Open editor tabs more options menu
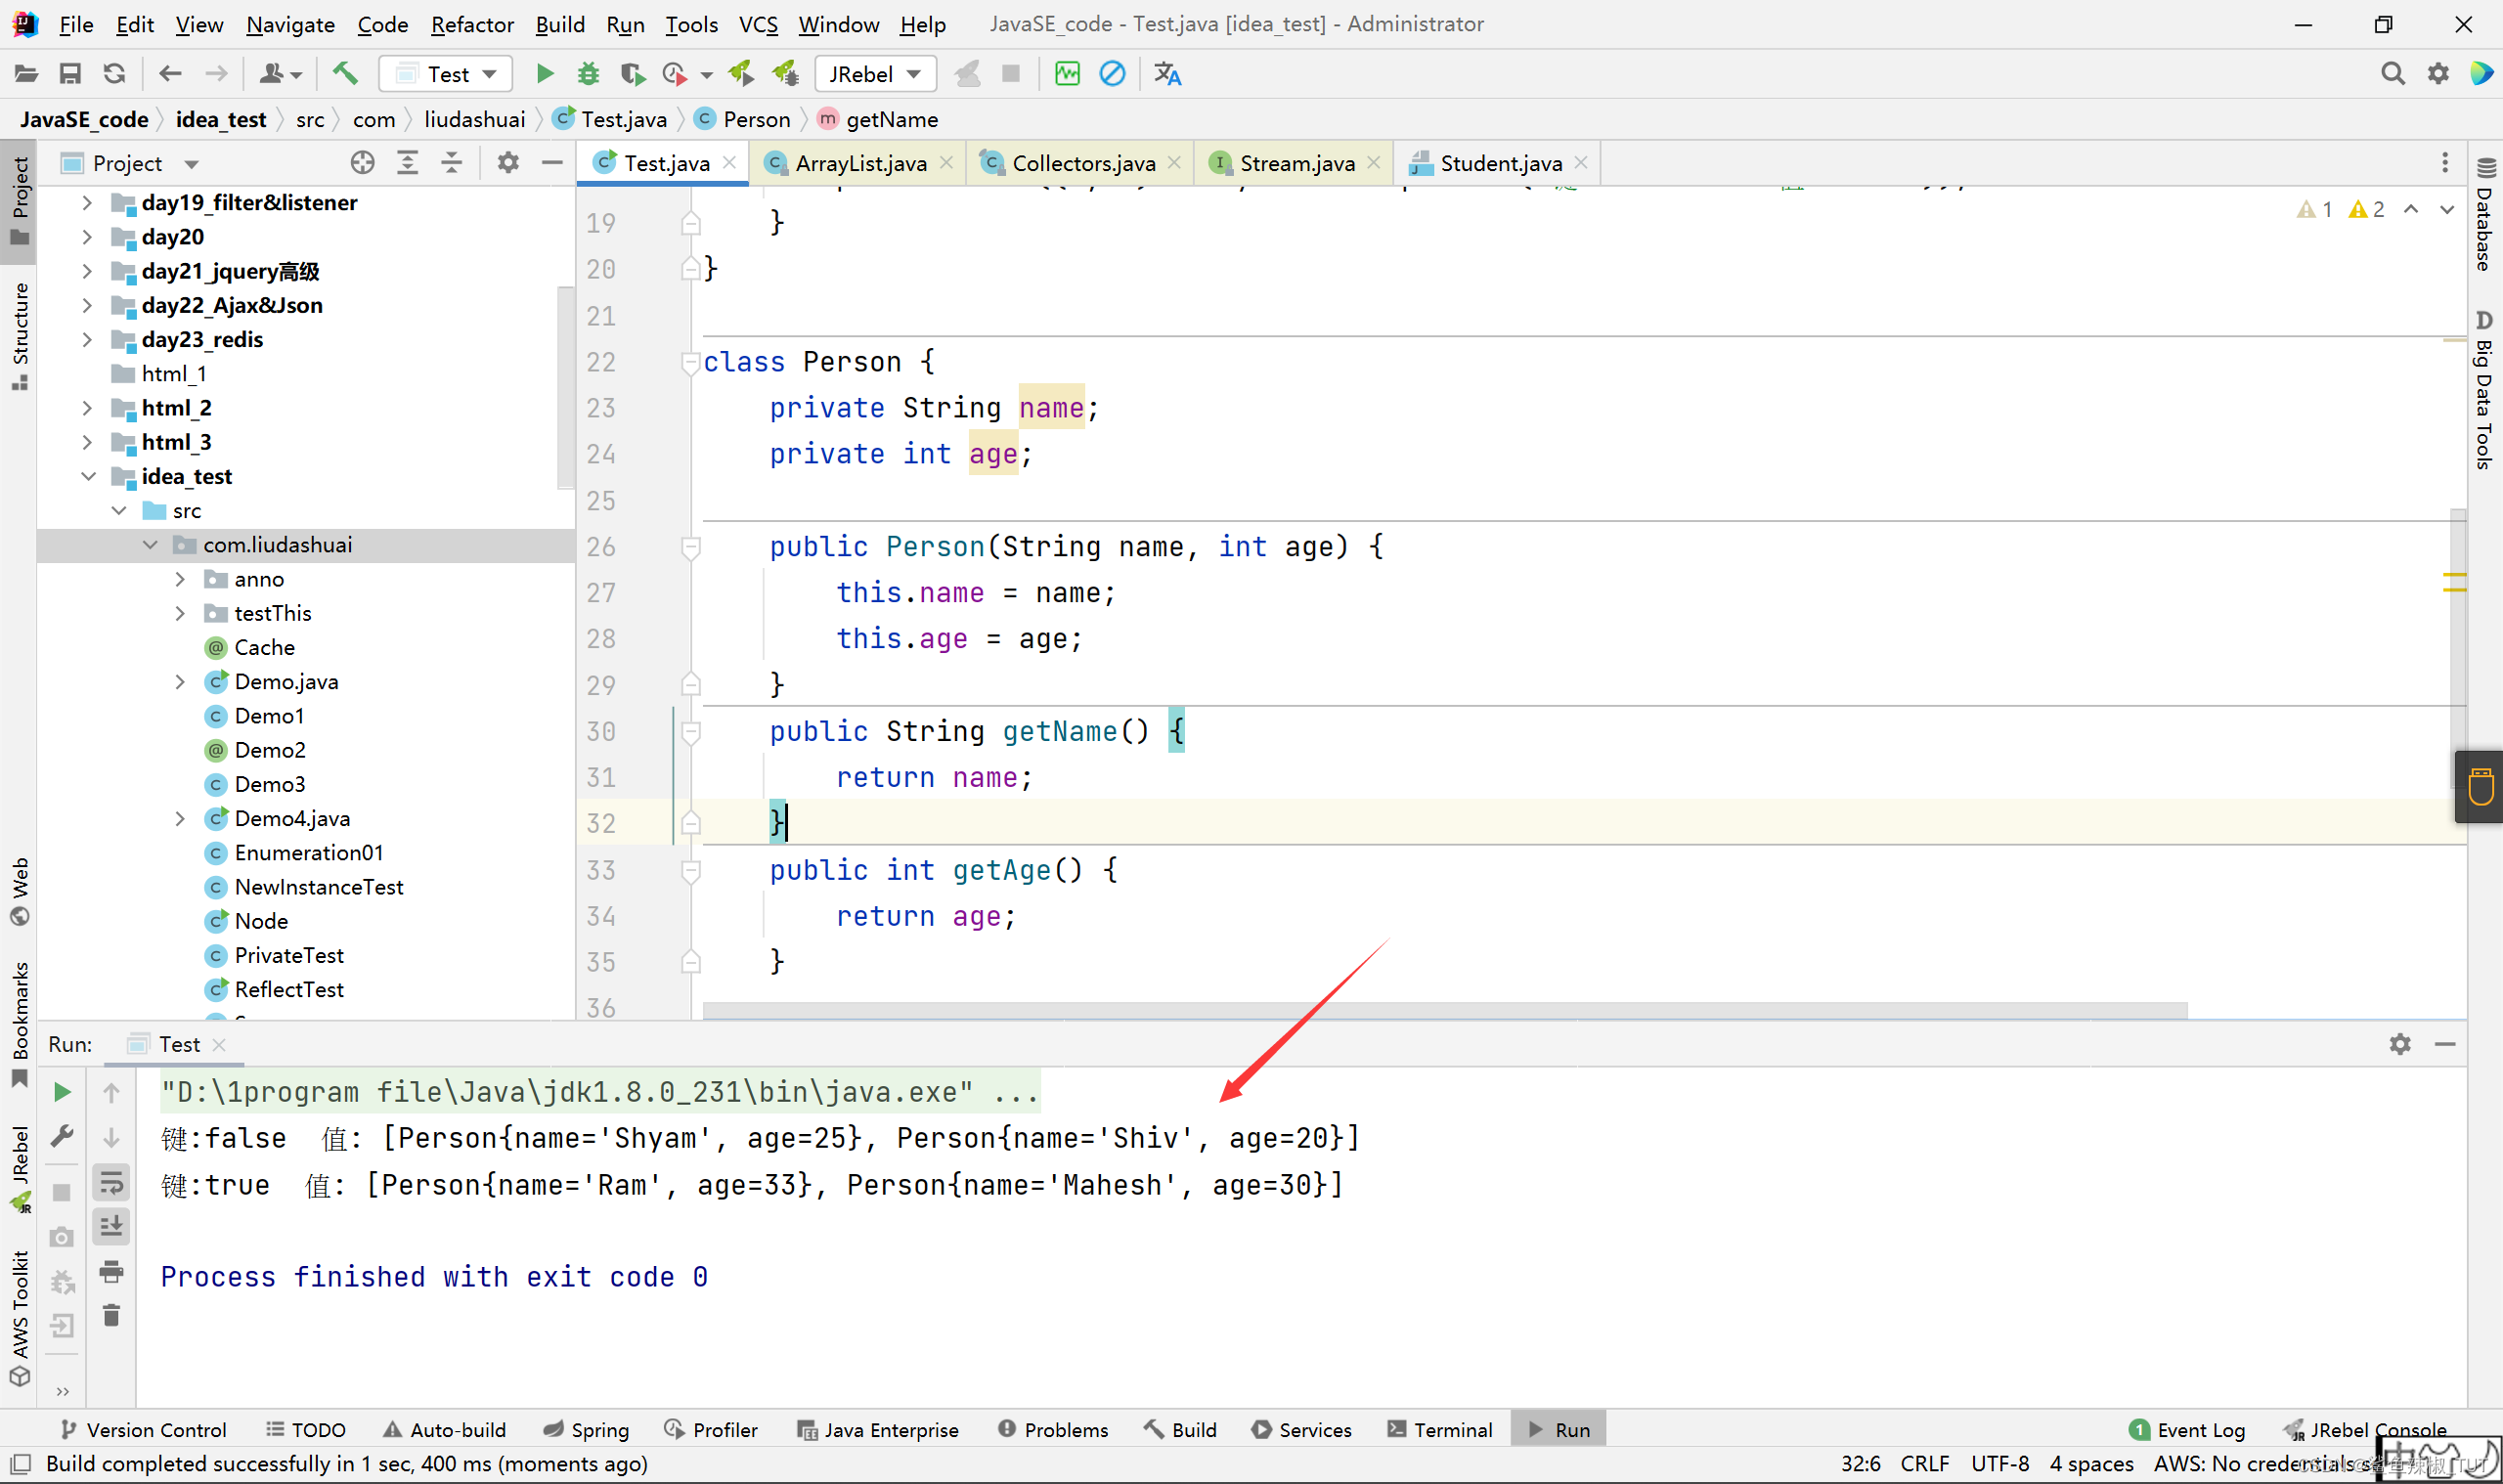The height and width of the screenshot is (1484, 2503). (2445, 163)
